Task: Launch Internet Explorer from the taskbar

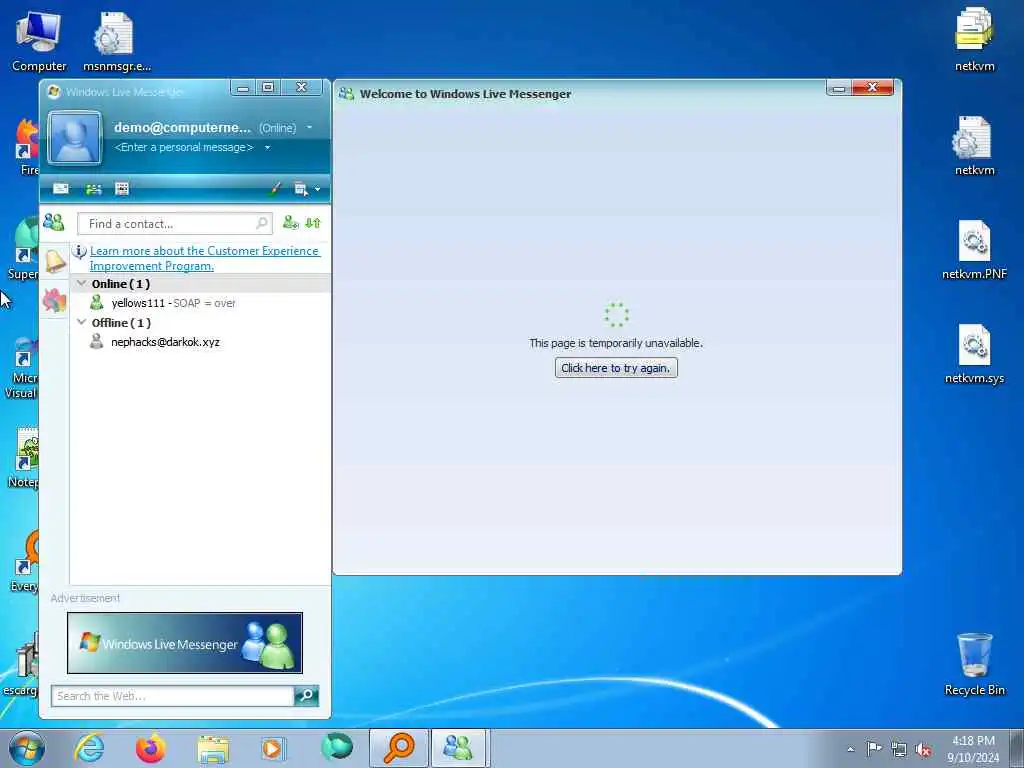Action: pos(89,748)
